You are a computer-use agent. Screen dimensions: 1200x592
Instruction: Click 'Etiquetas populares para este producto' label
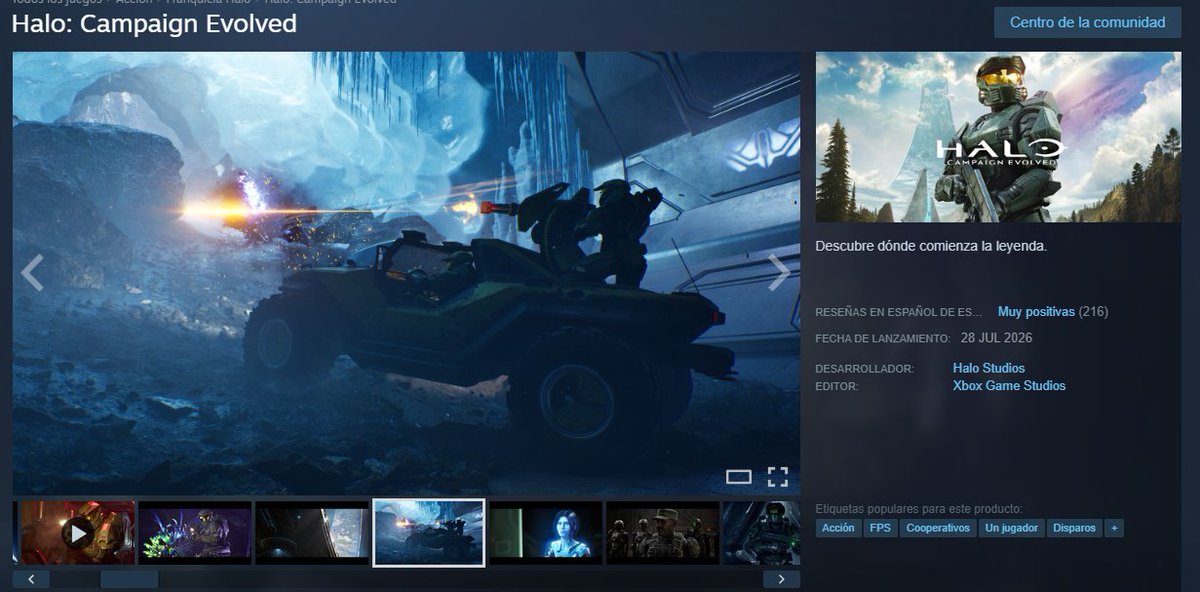pyautogui.click(x=919, y=509)
